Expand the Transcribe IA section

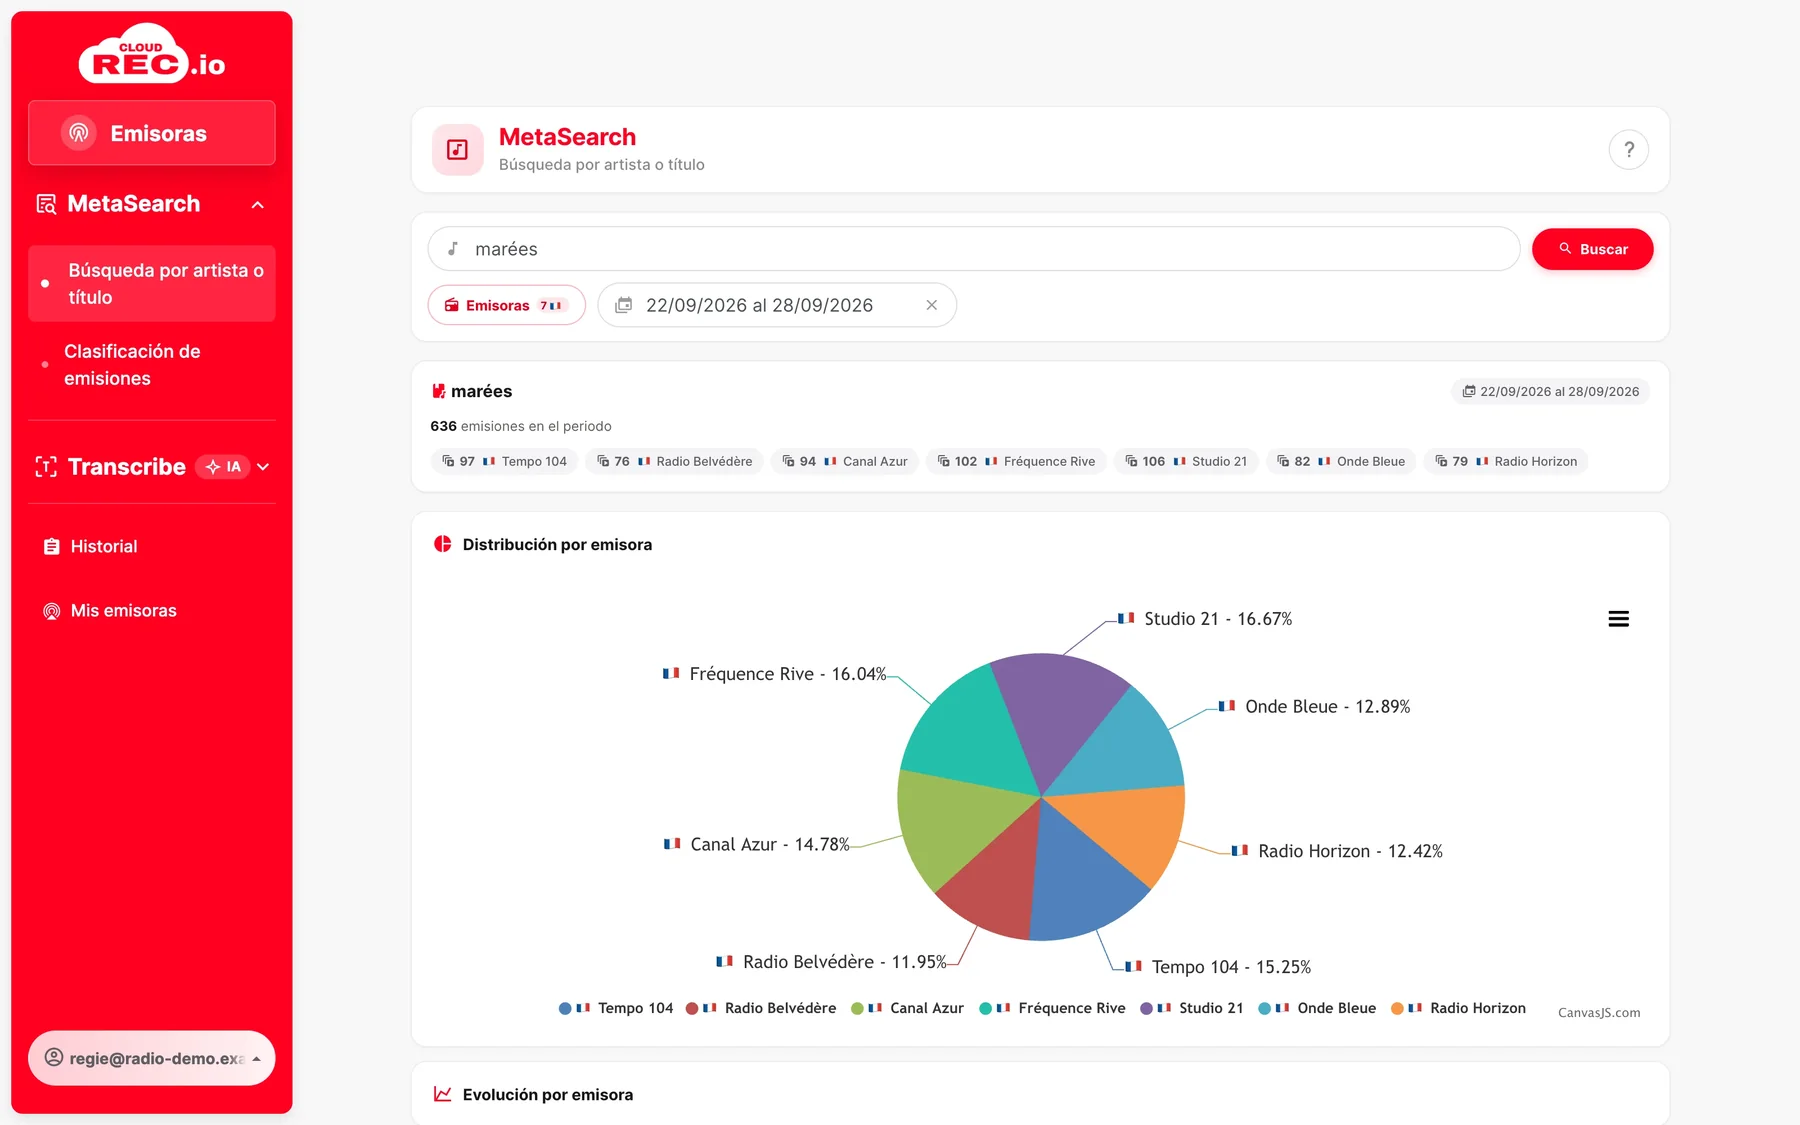(263, 467)
